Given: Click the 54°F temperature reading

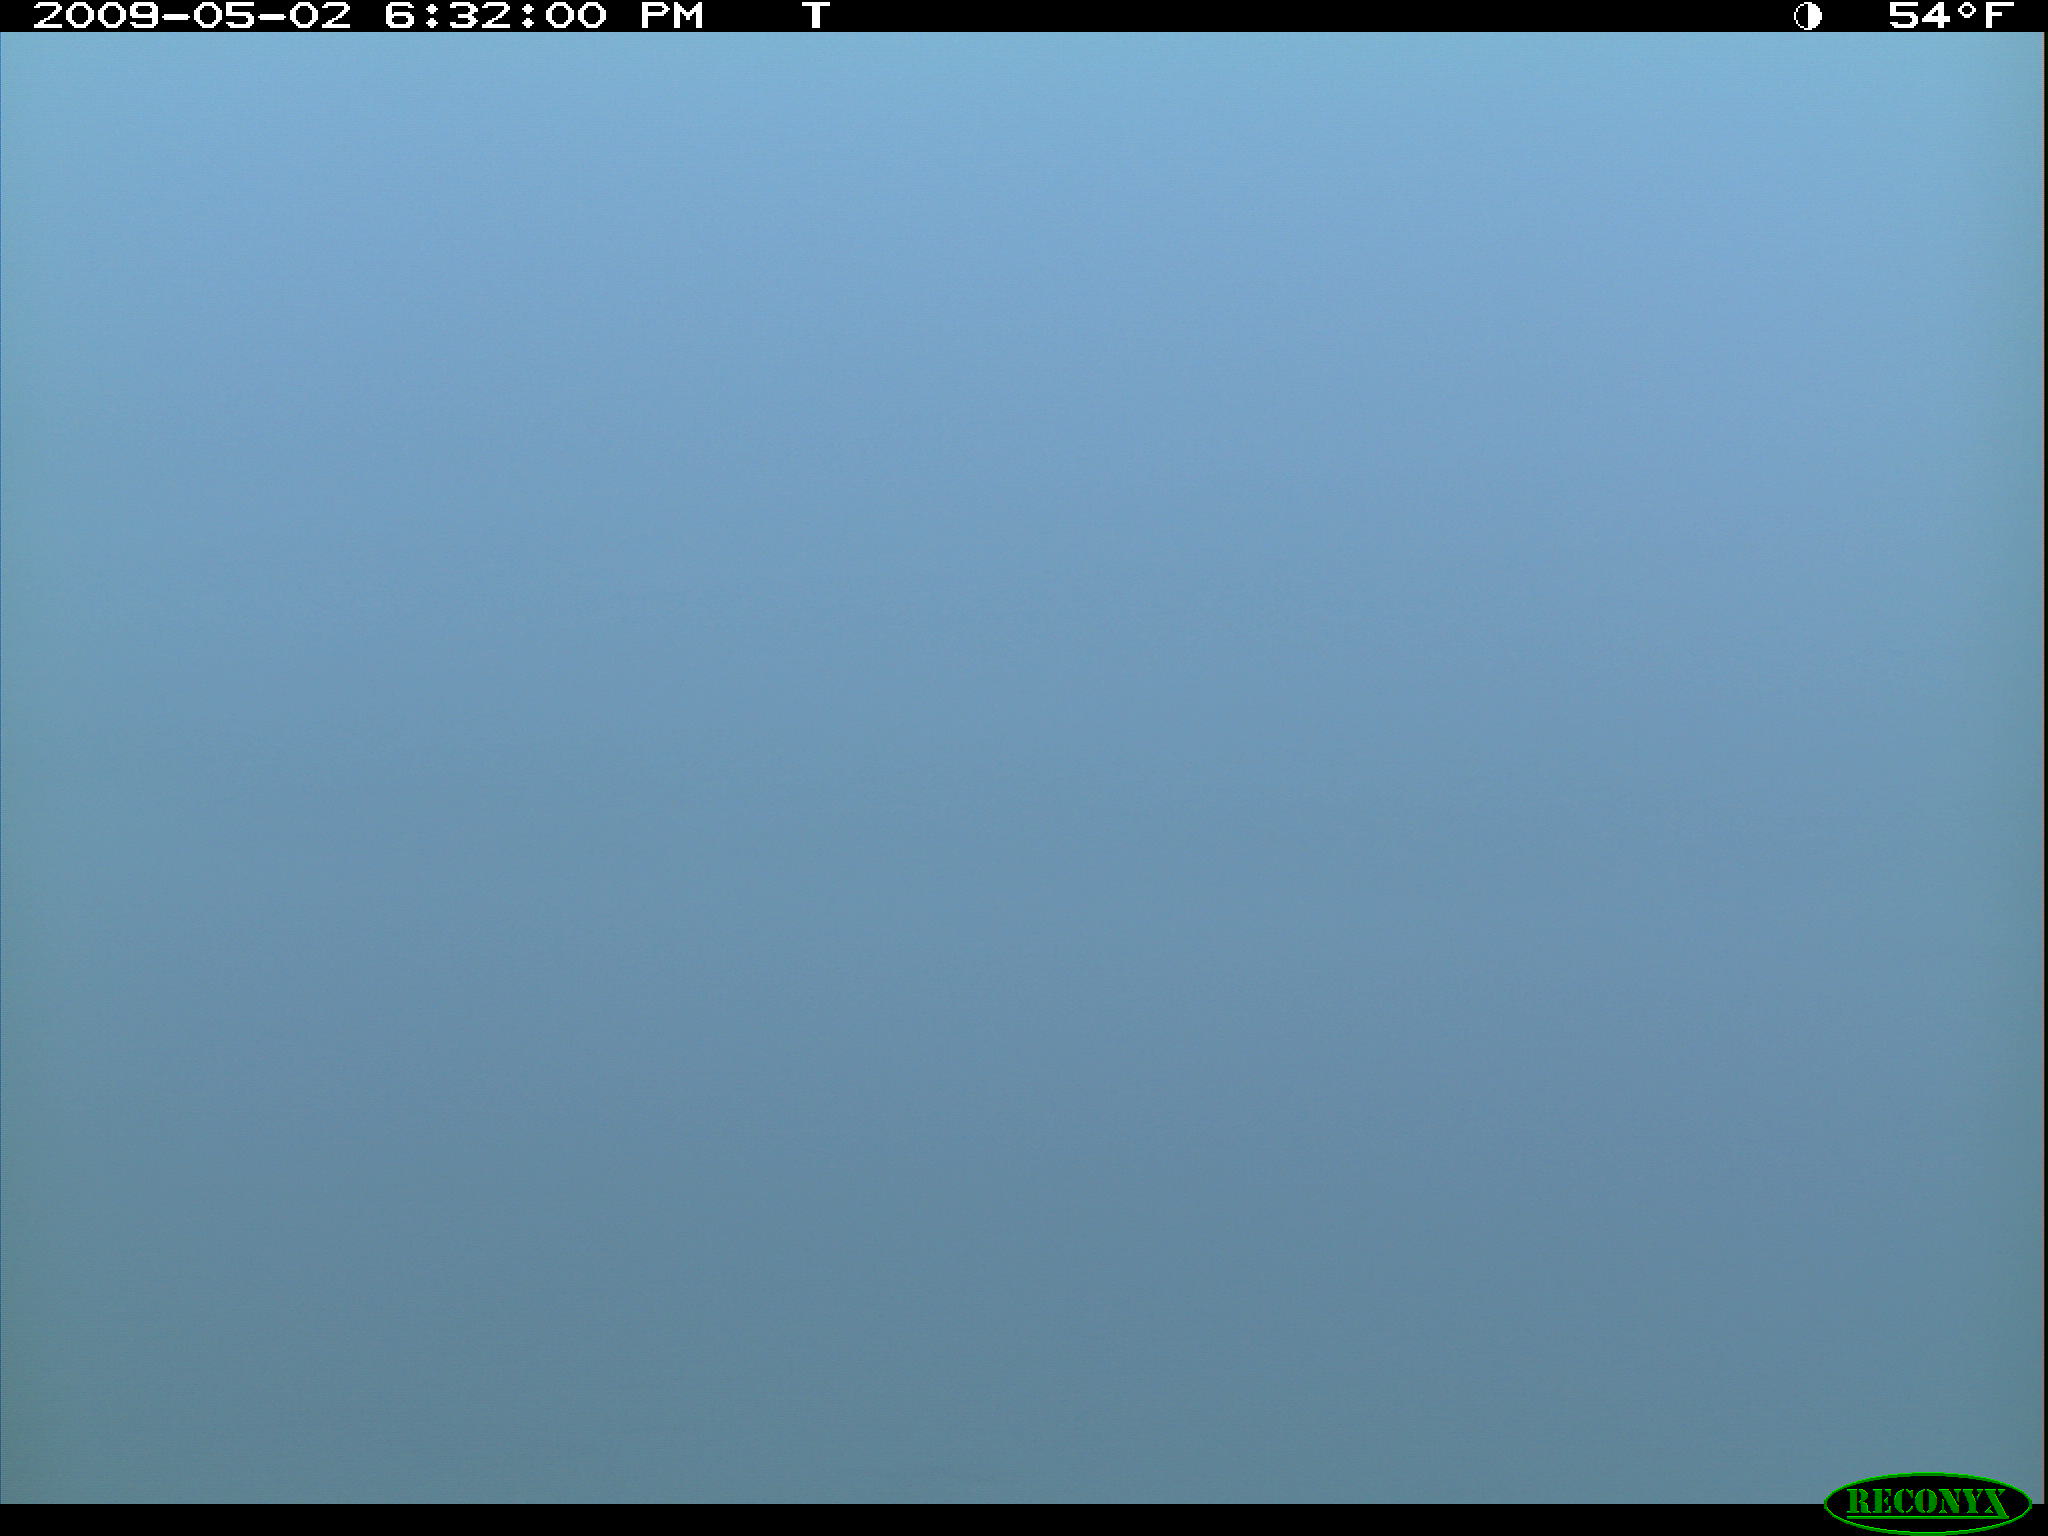Looking at the screenshot, I should pyautogui.click(x=1950, y=15).
